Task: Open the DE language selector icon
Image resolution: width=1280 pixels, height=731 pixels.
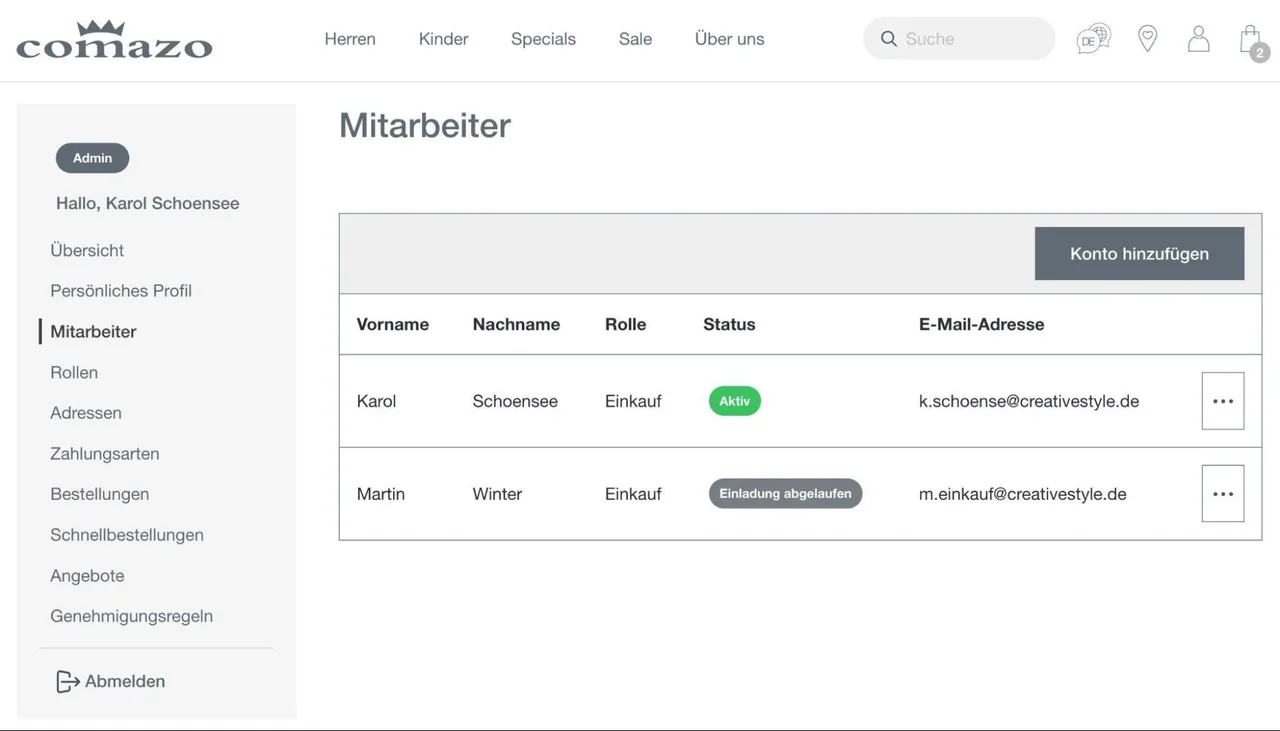Action: [1093, 39]
